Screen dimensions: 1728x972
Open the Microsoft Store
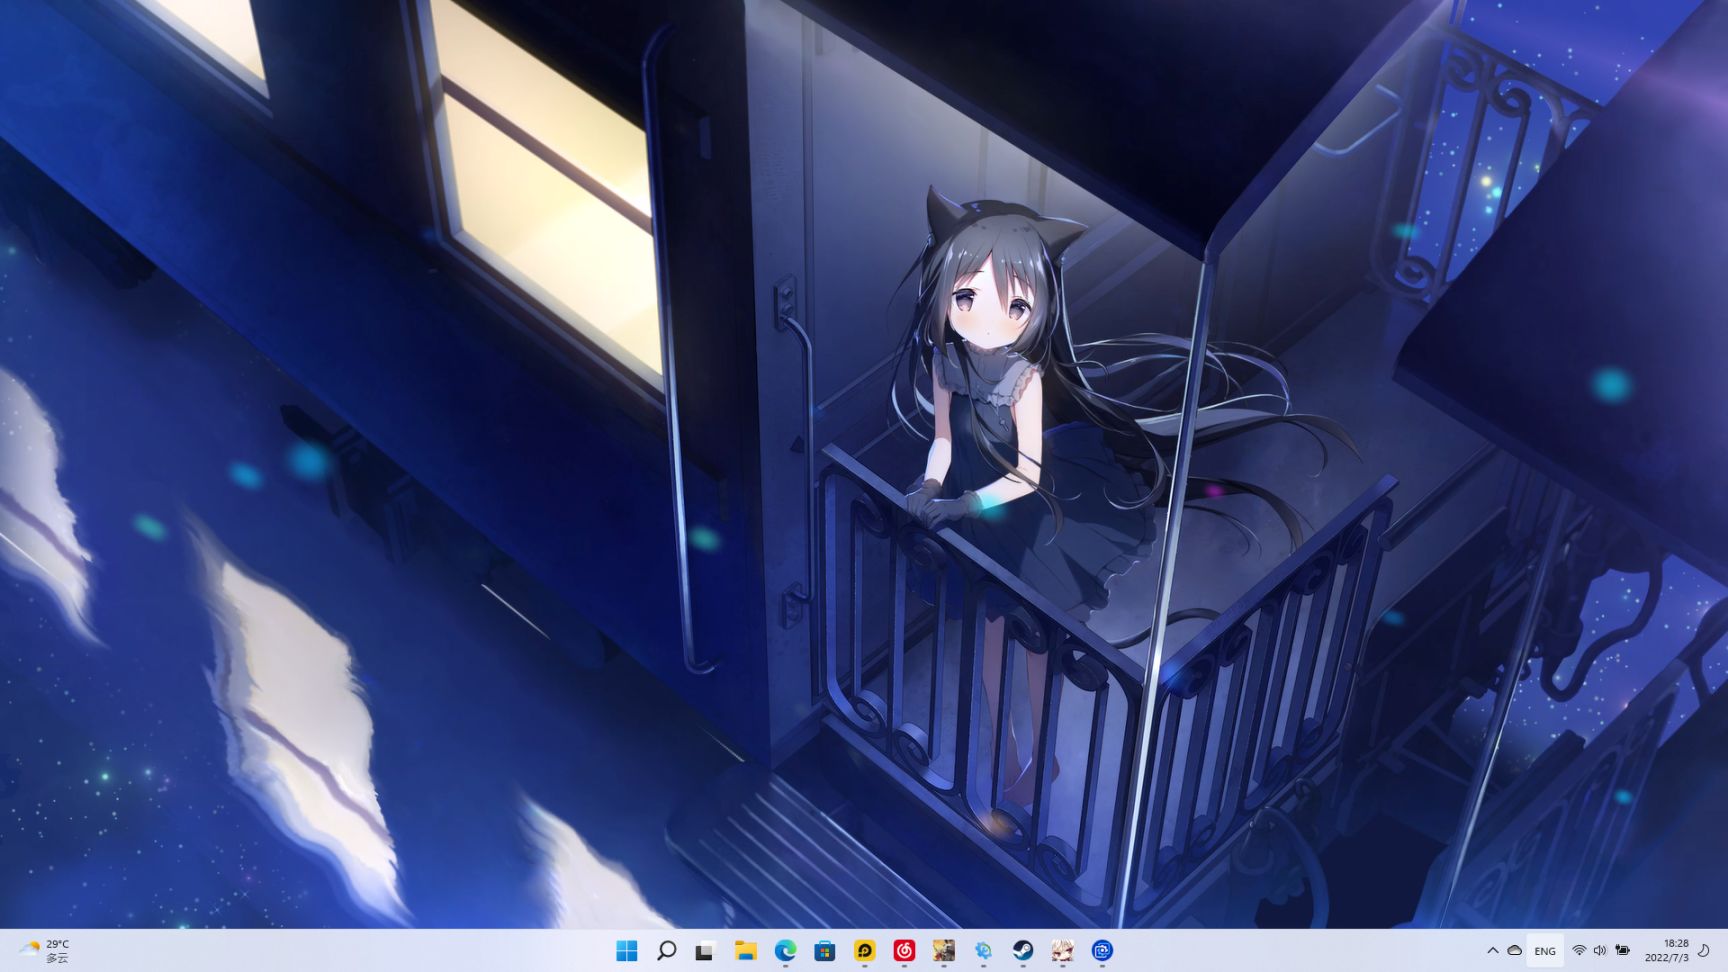click(x=825, y=950)
